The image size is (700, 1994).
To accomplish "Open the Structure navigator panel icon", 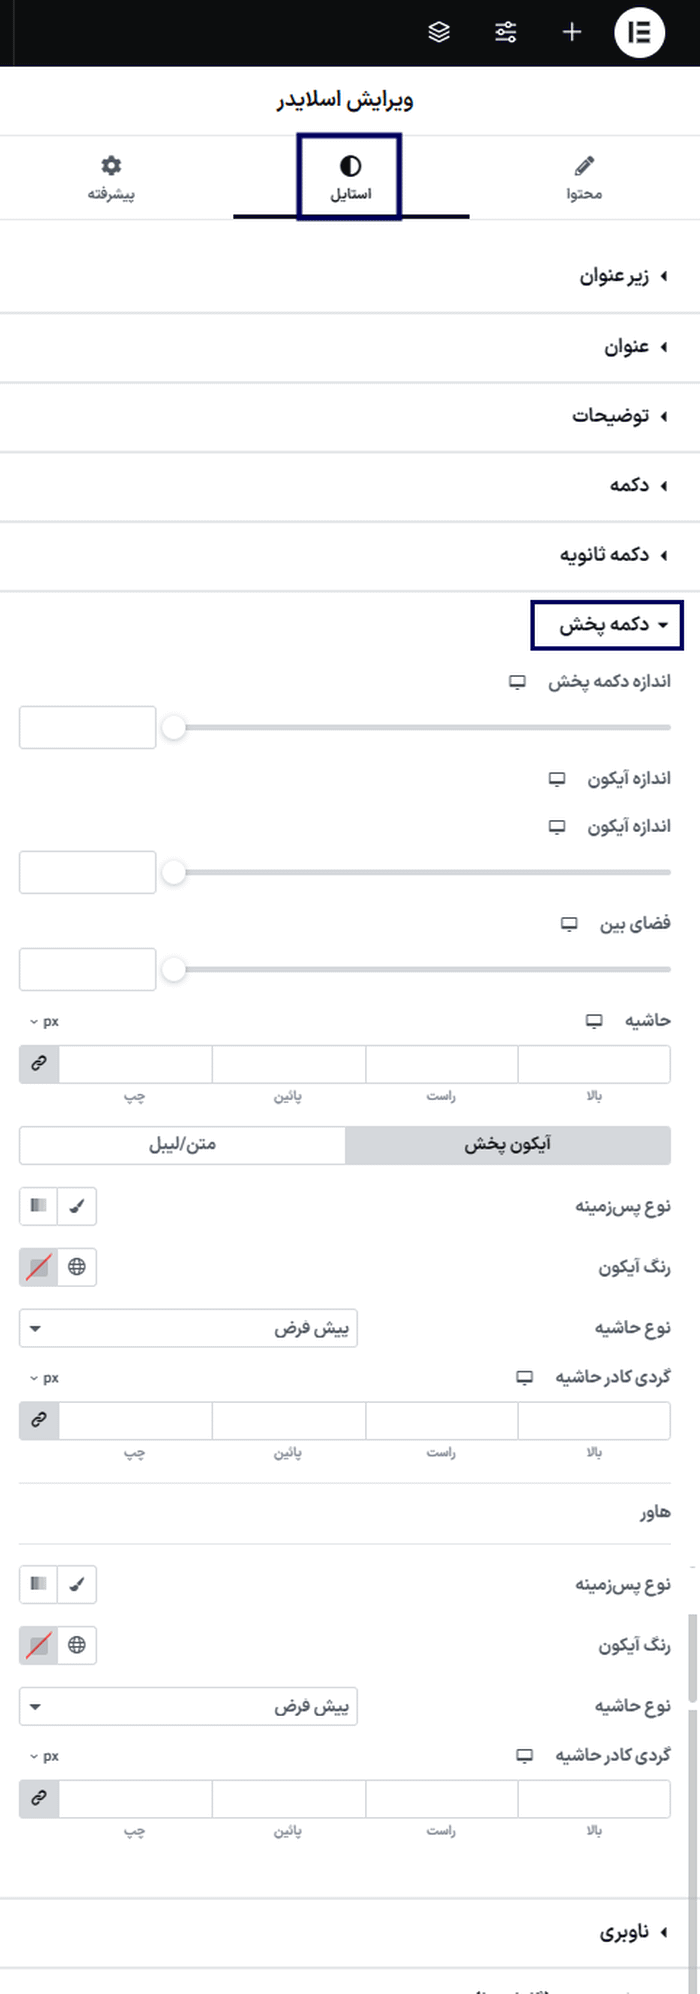I will (x=436, y=31).
